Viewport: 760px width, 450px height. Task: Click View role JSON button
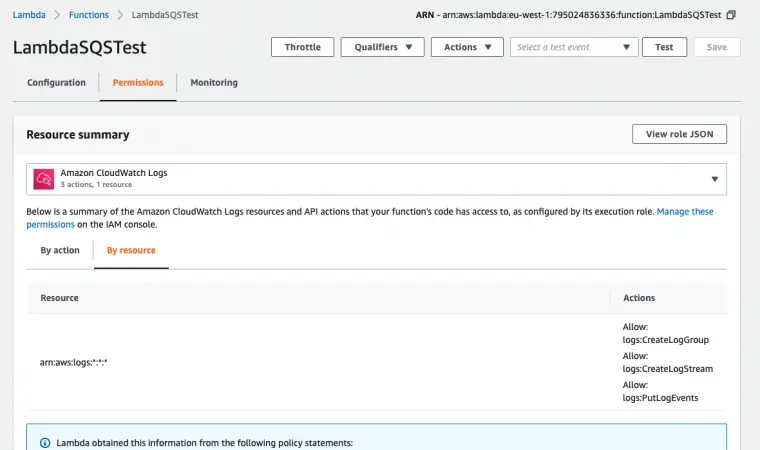pyautogui.click(x=679, y=134)
